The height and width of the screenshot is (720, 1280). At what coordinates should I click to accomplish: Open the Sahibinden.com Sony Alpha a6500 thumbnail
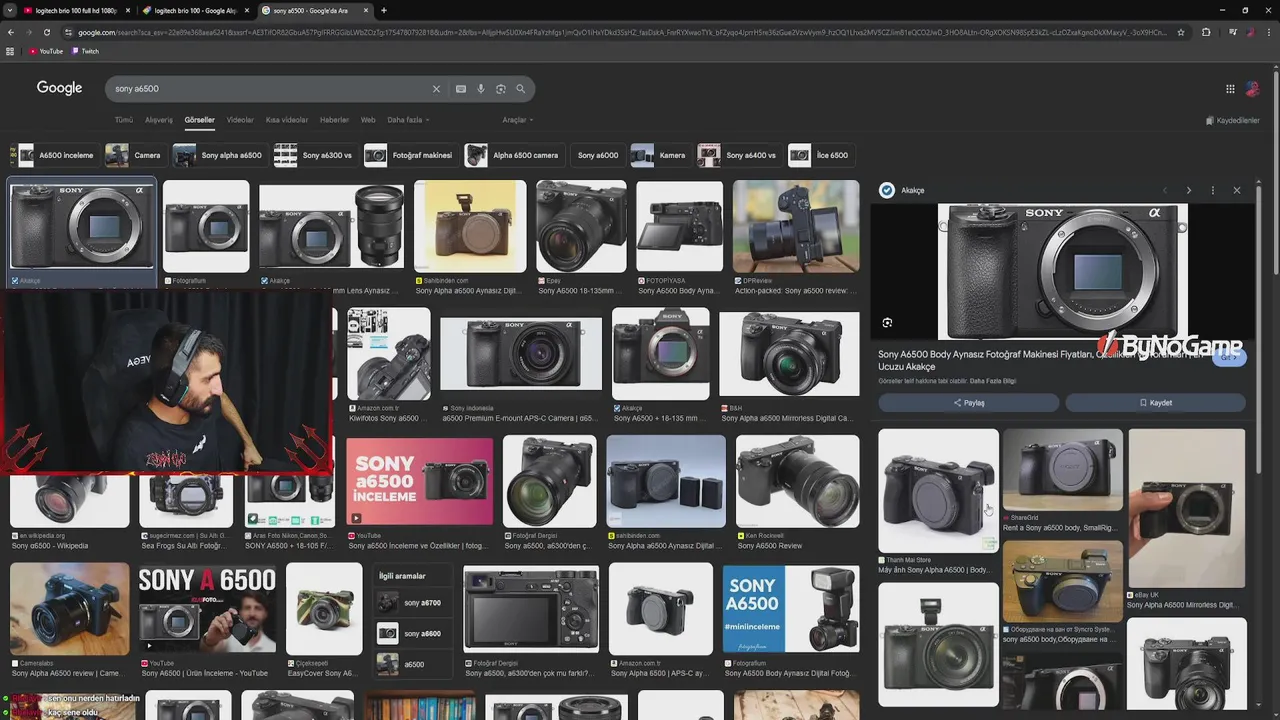coord(470,226)
